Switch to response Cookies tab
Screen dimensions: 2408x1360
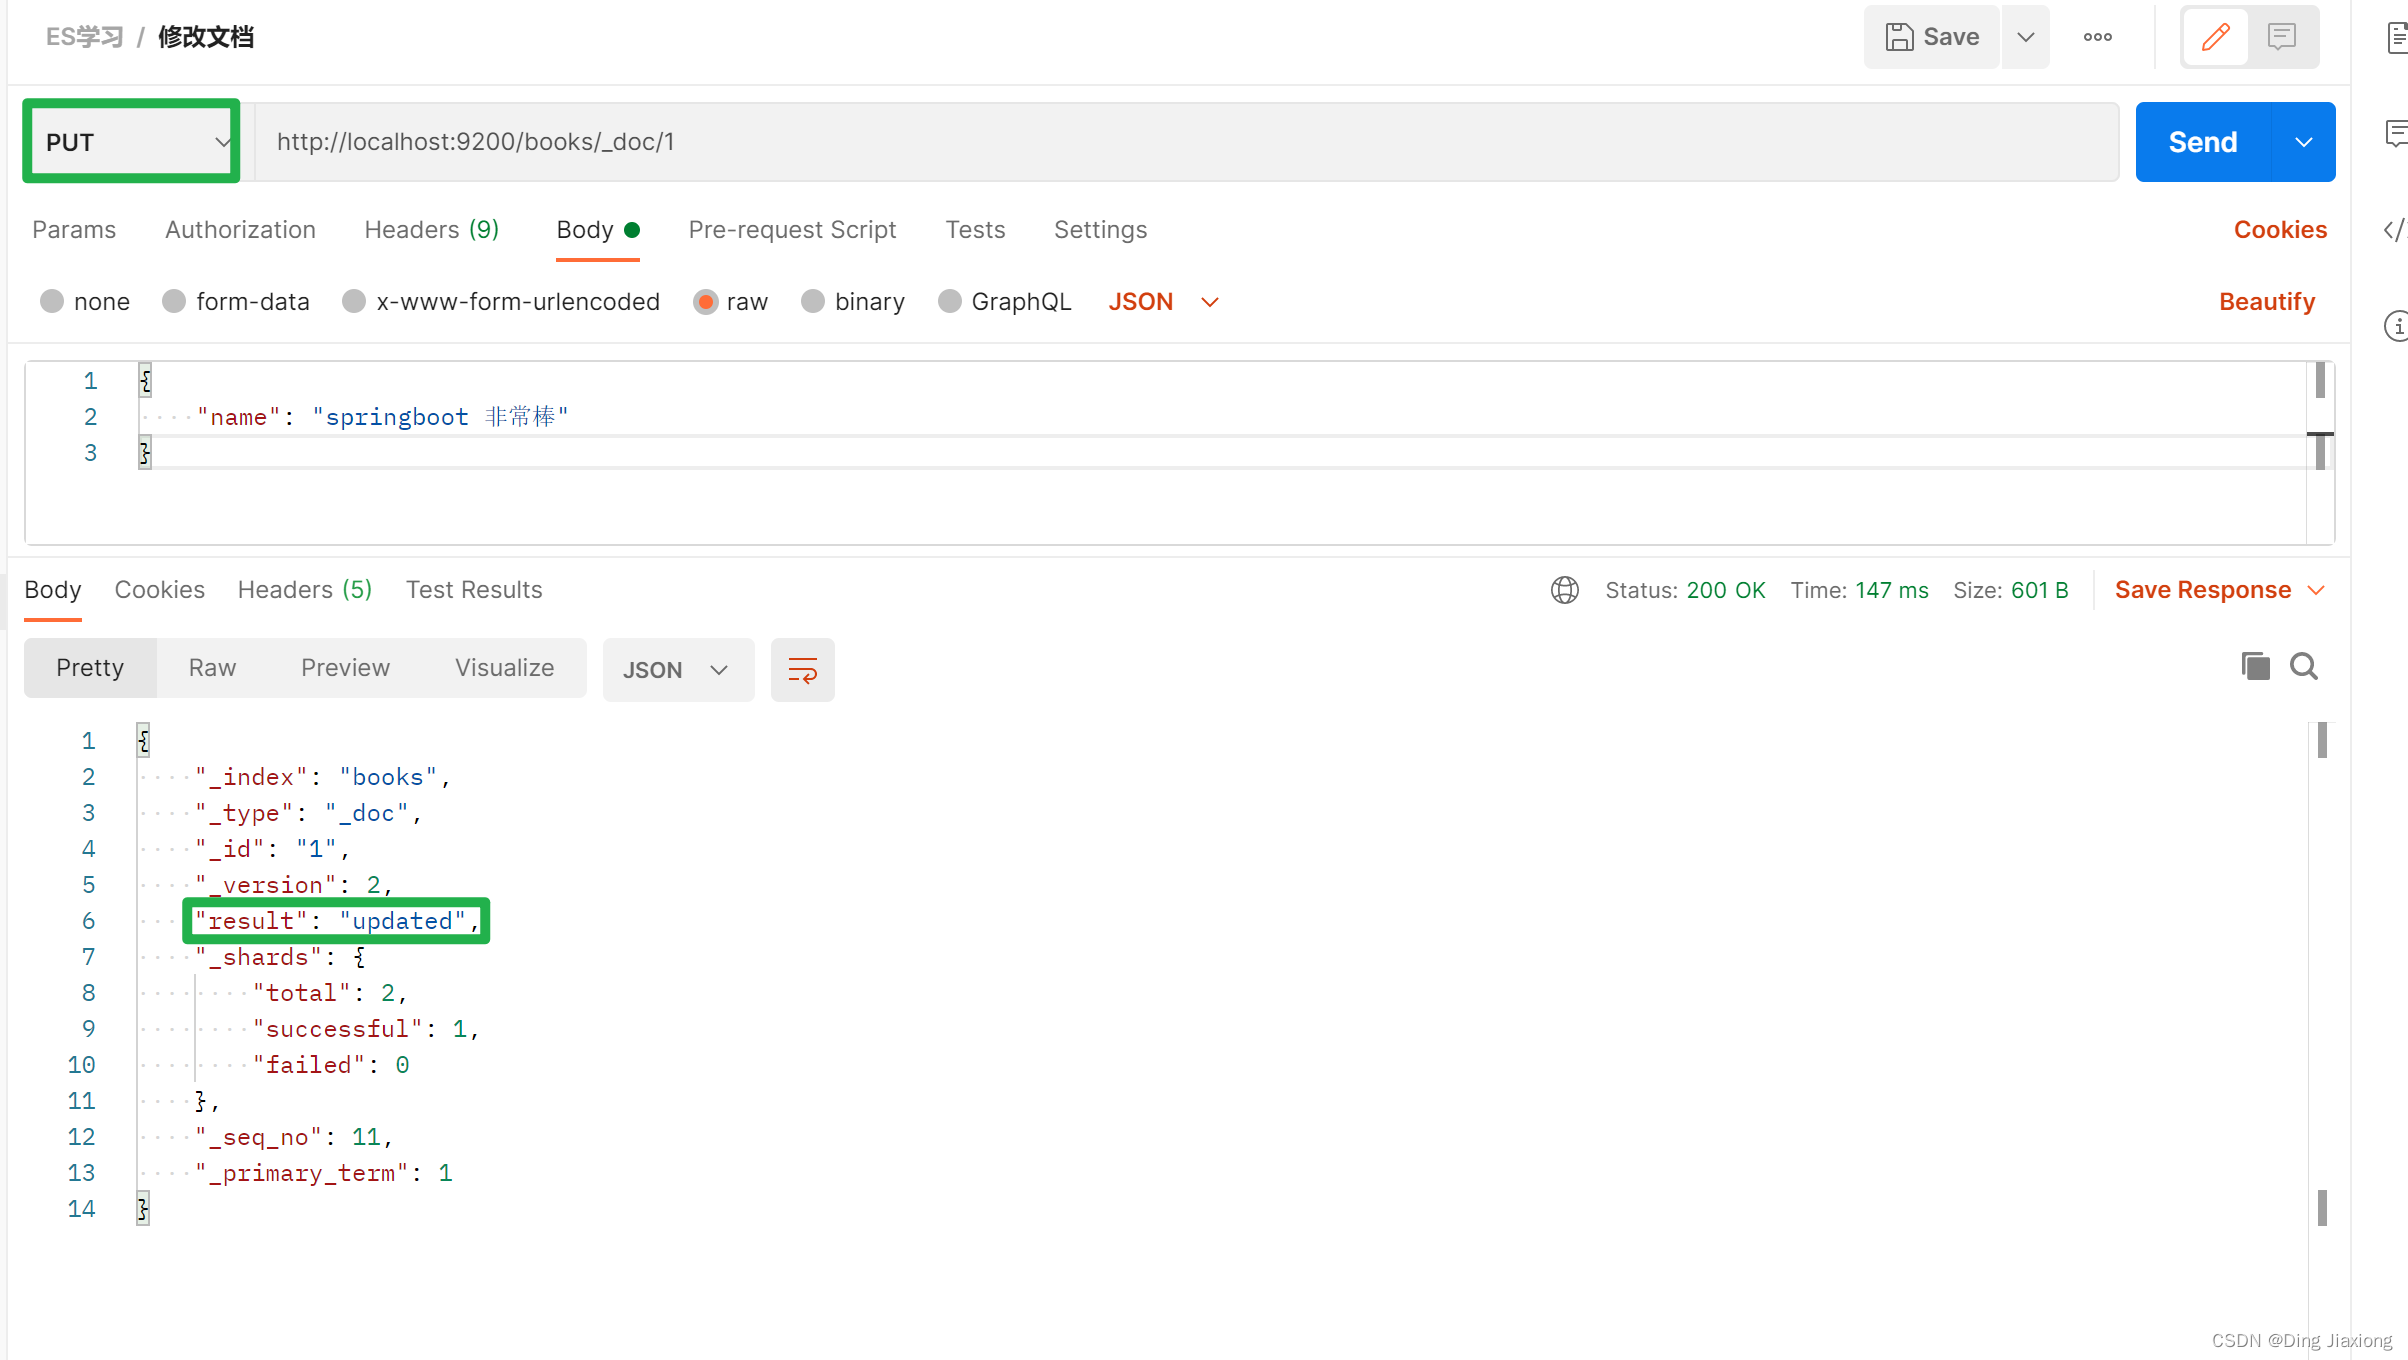click(x=160, y=590)
